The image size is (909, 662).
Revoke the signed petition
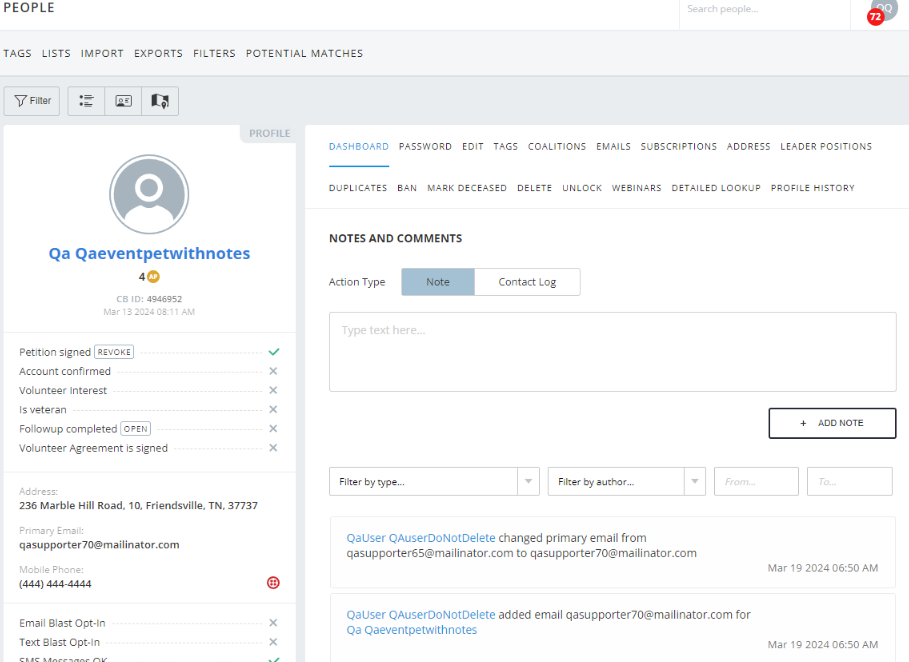coord(114,352)
